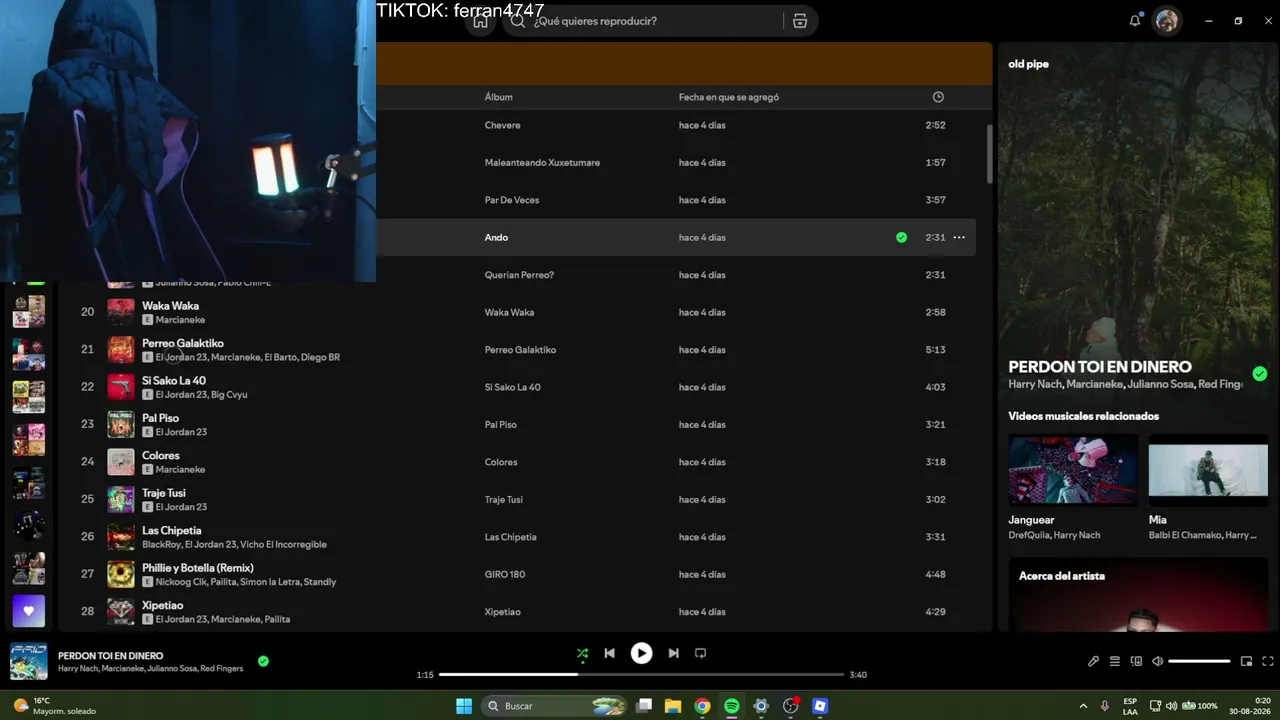Click Colores album cover thumbnail
This screenshot has width=1280, height=720.
click(121, 462)
